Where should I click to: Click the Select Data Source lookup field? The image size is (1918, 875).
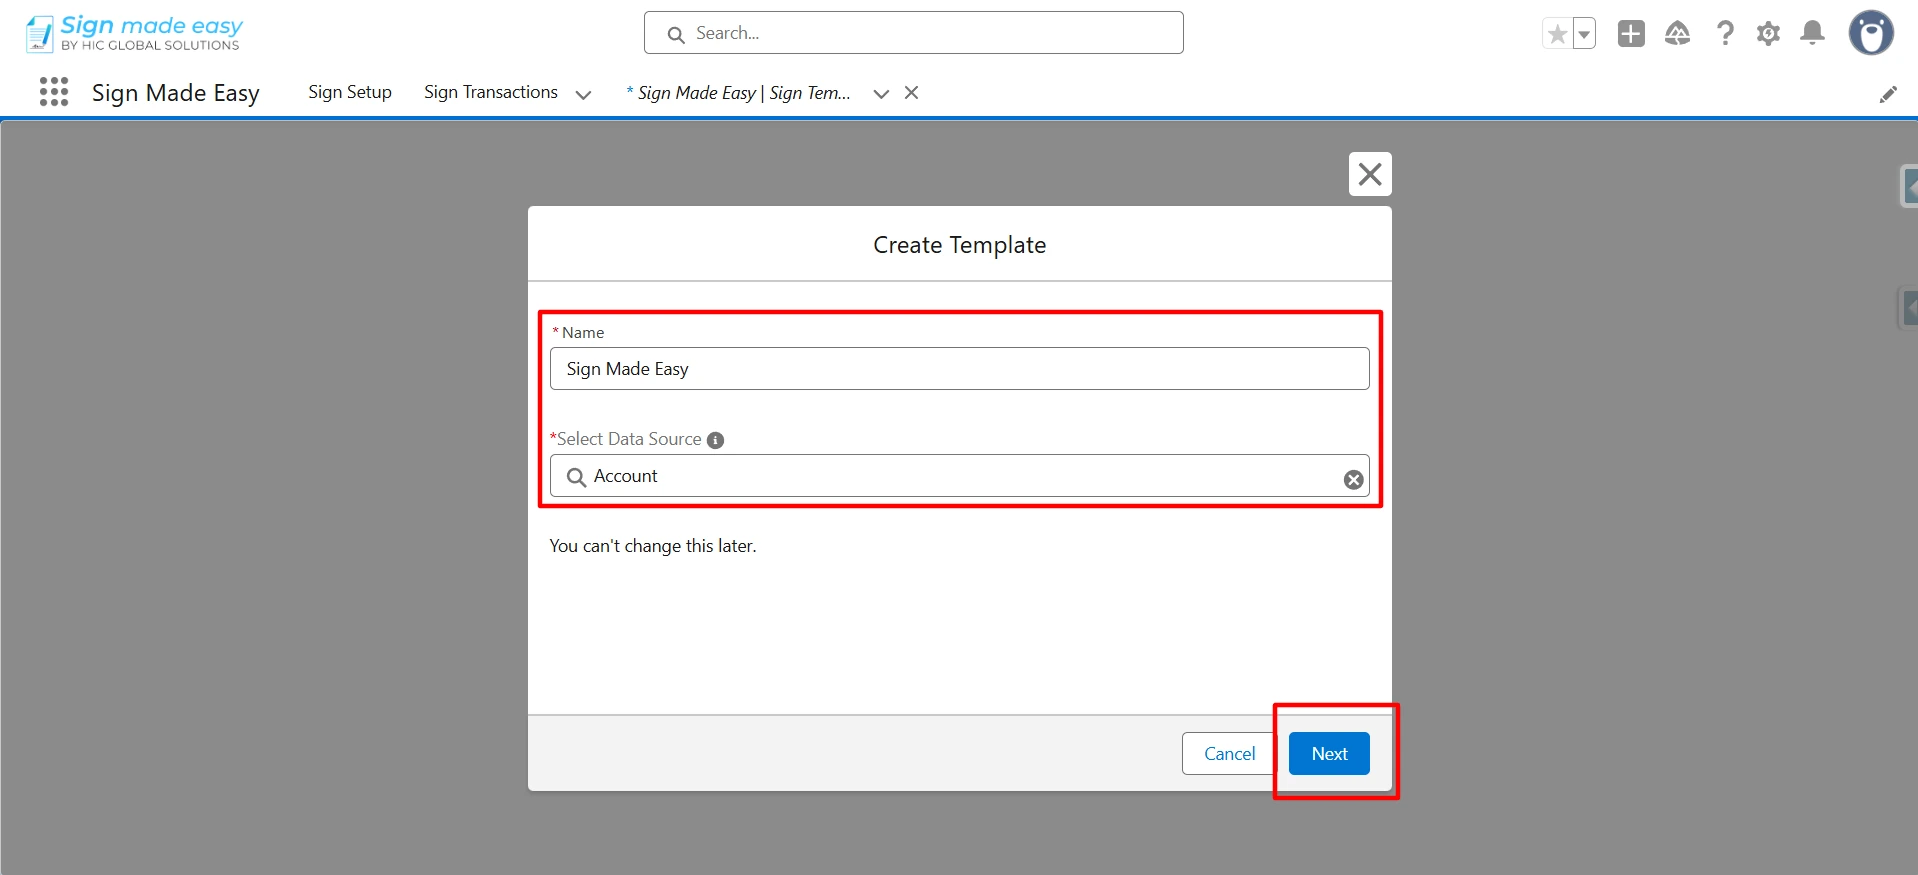pyautogui.click(x=960, y=476)
